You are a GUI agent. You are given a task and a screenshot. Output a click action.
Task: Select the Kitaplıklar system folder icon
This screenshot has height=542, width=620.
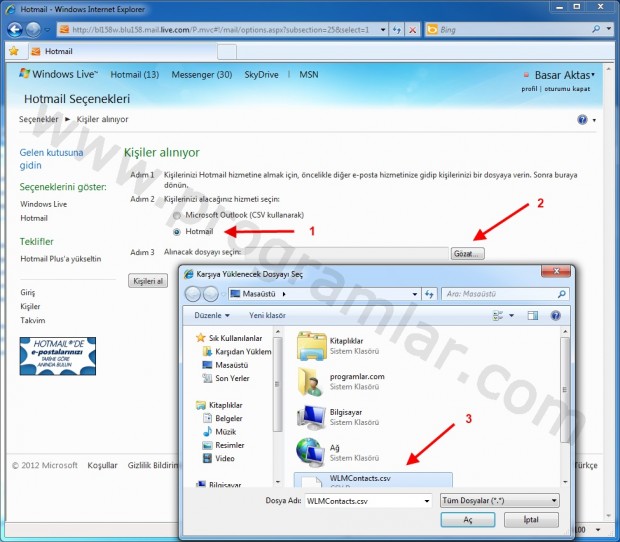tap(312, 346)
